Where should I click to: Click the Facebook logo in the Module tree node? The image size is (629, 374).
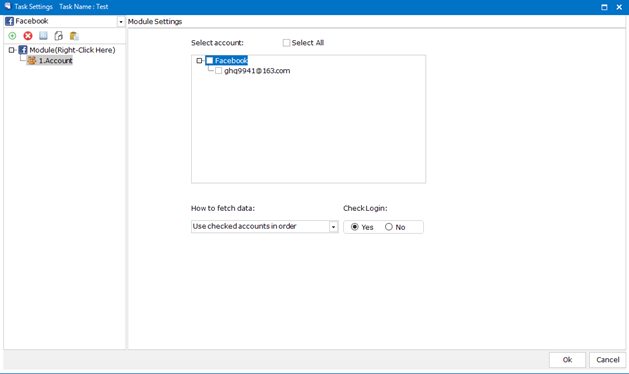[x=23, y=50]
